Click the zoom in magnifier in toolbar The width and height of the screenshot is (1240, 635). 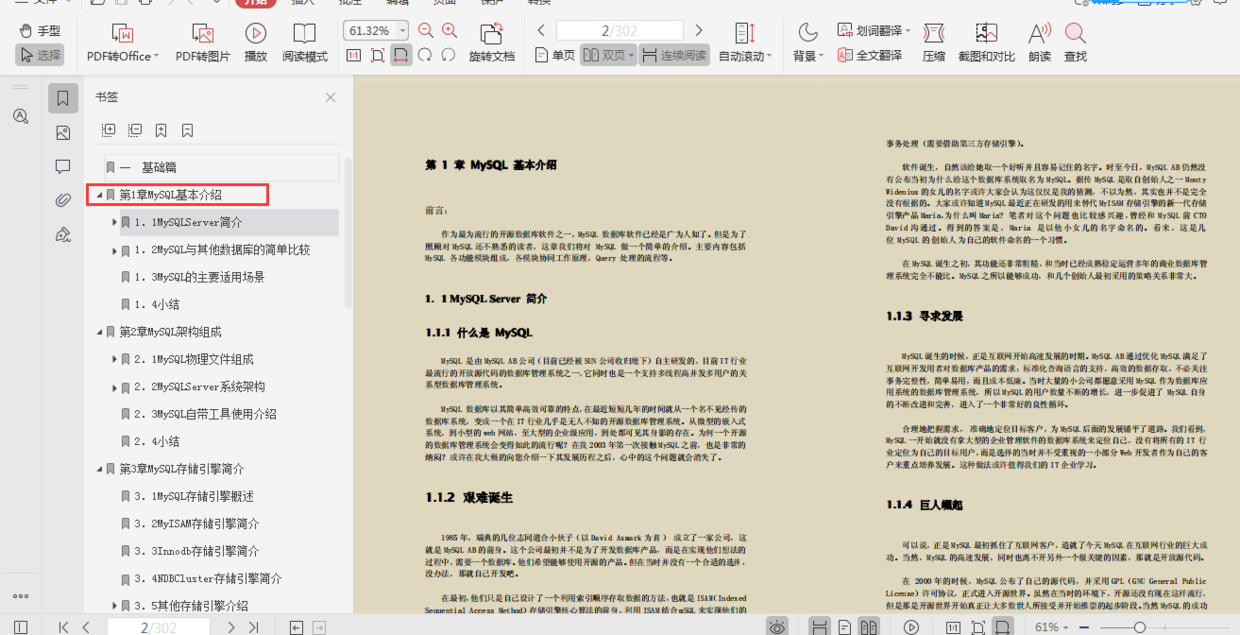click(450, 31)
